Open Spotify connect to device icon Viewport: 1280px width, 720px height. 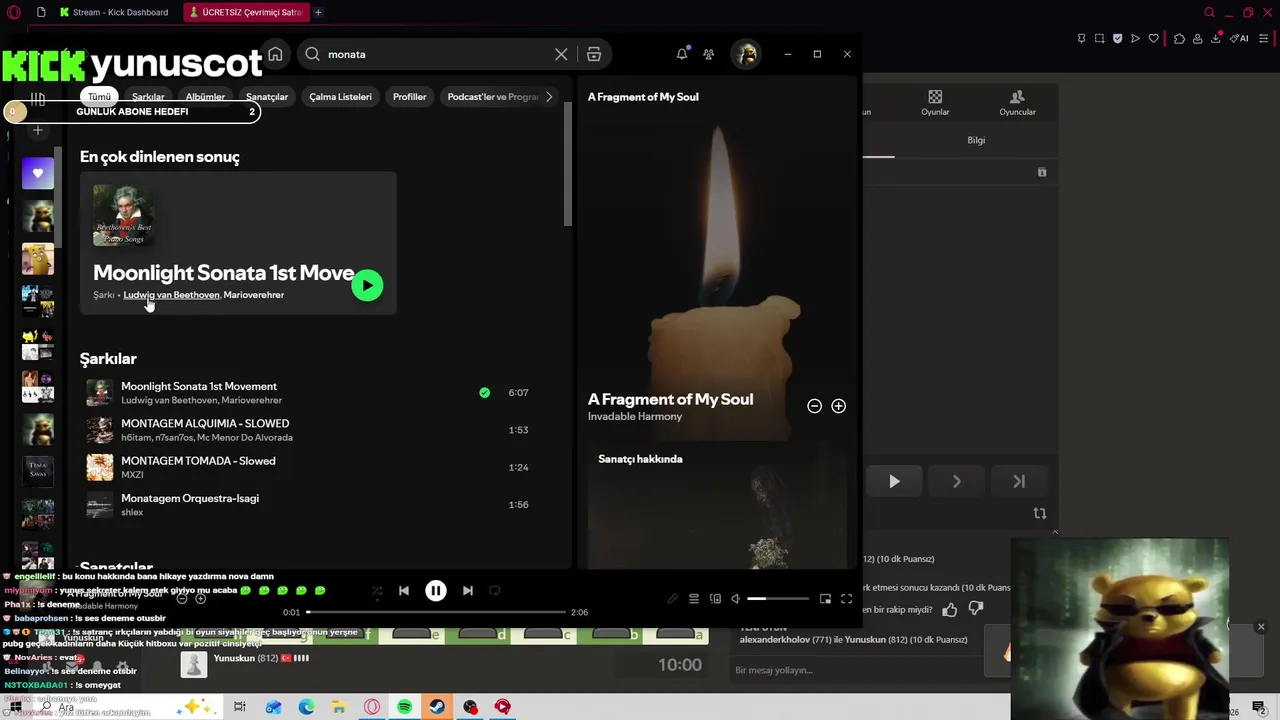[x=715, y=599]
